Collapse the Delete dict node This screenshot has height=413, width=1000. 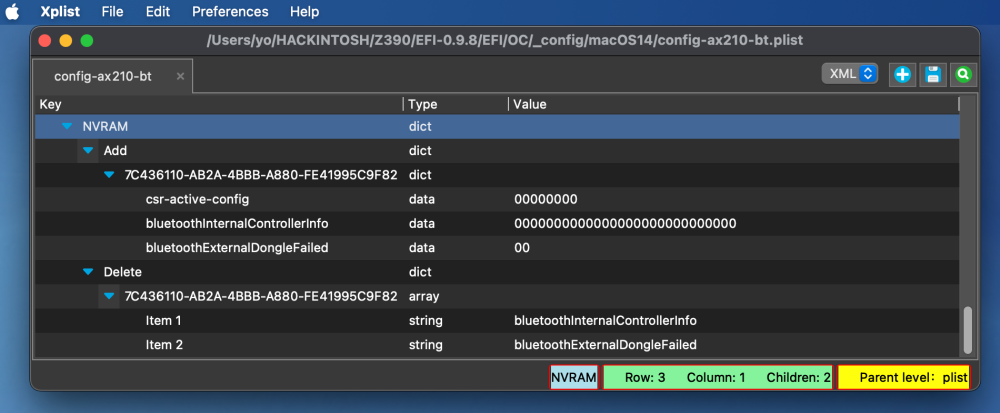88,272
